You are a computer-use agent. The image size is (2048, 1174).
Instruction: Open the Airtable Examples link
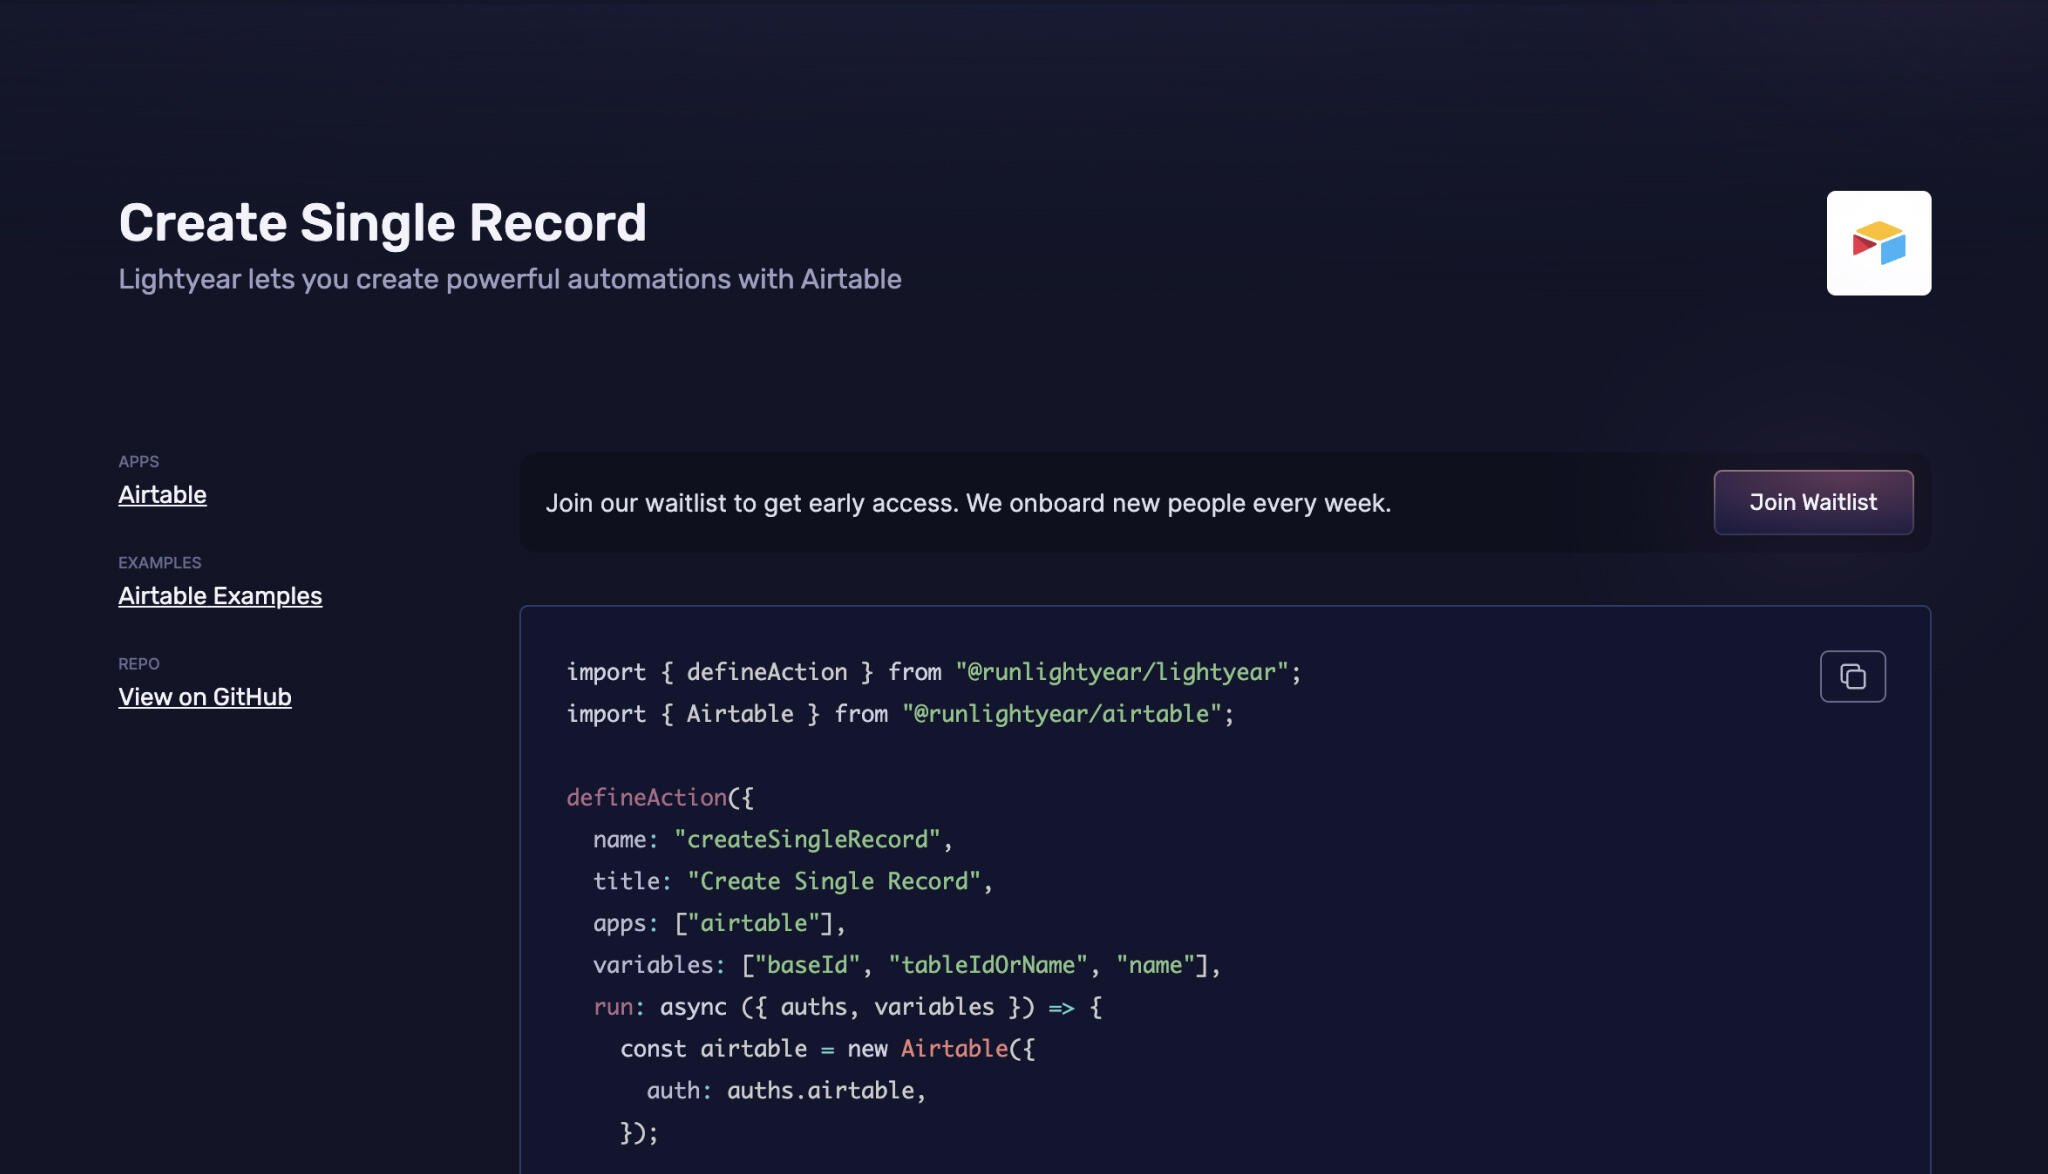coord(220,595)
